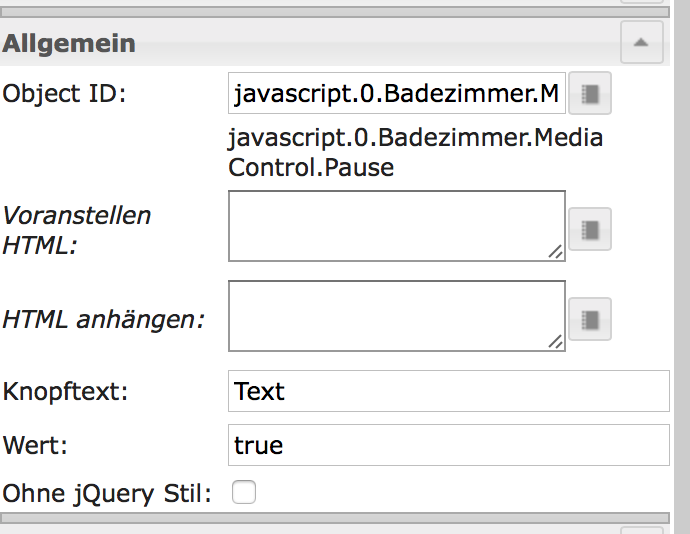
Task: Click the Voranstellen HTML textarea resize handle
Action: point(555,253)
